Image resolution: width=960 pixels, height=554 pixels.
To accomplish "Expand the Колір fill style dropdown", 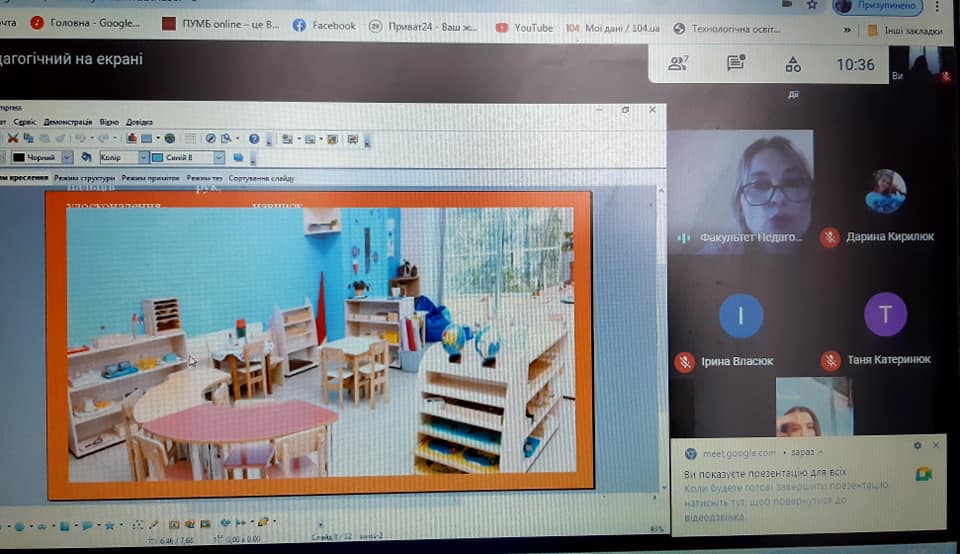I will (x=143, y=157).
